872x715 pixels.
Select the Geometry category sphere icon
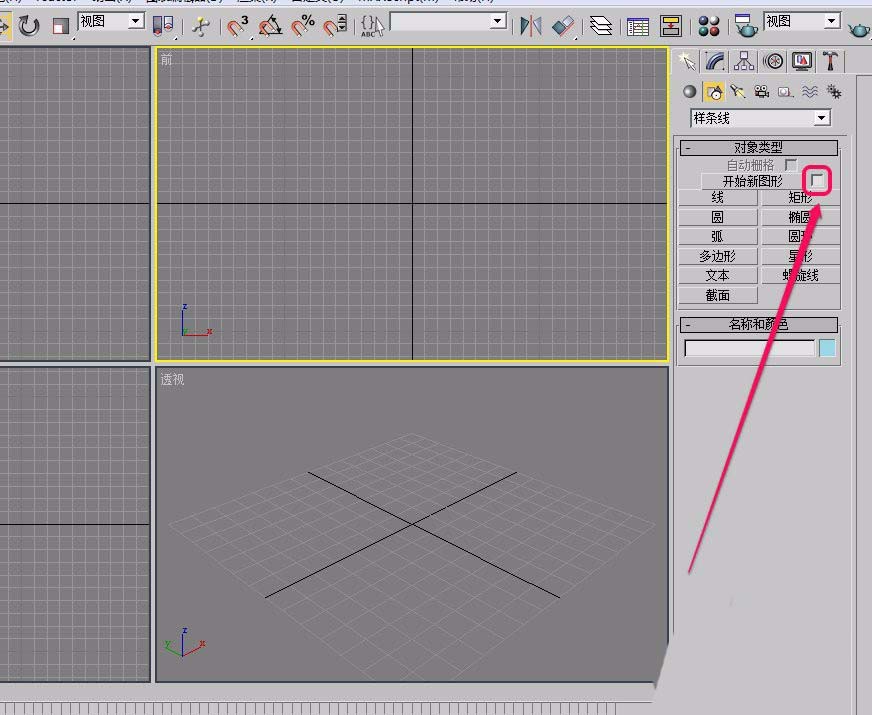pos(690,92)
